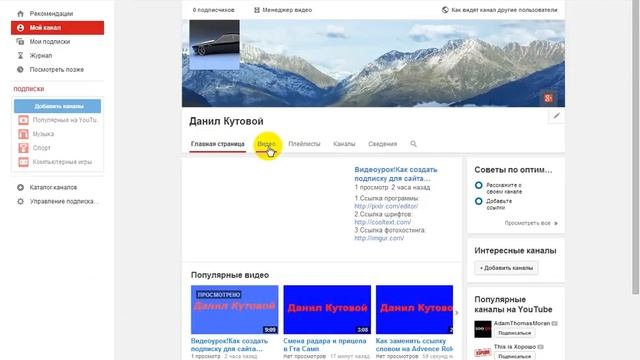Screen dimensions: 640x360
Task: Click the Компьютерные игры channel icon
Action: pos(23,162)
